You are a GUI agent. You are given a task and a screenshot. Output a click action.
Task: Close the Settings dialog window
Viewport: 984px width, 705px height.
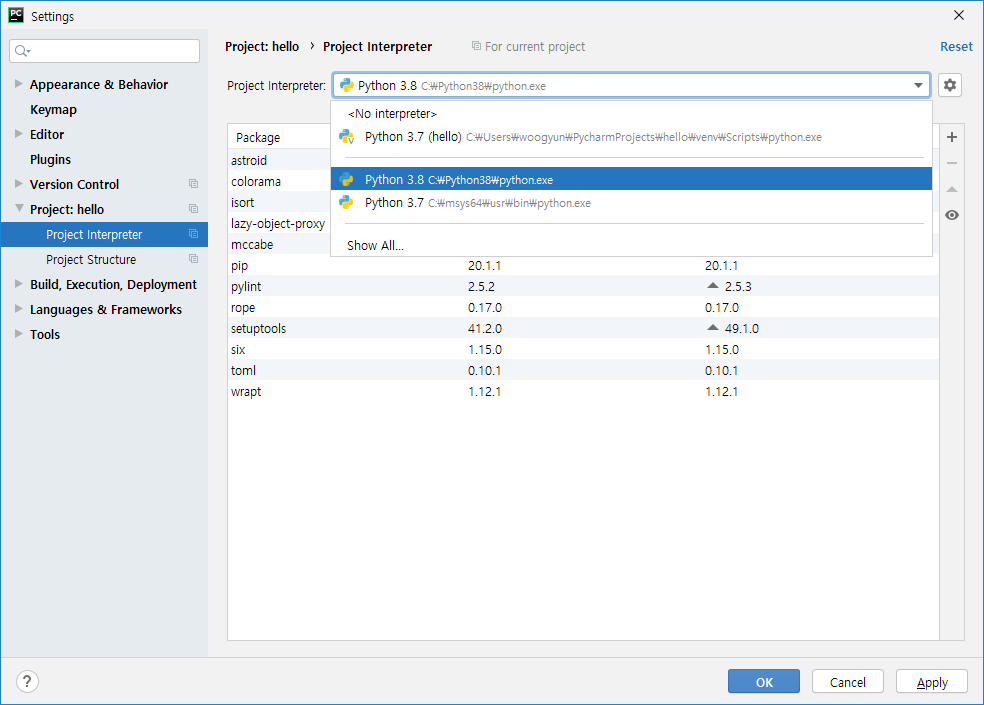[958, 15]
